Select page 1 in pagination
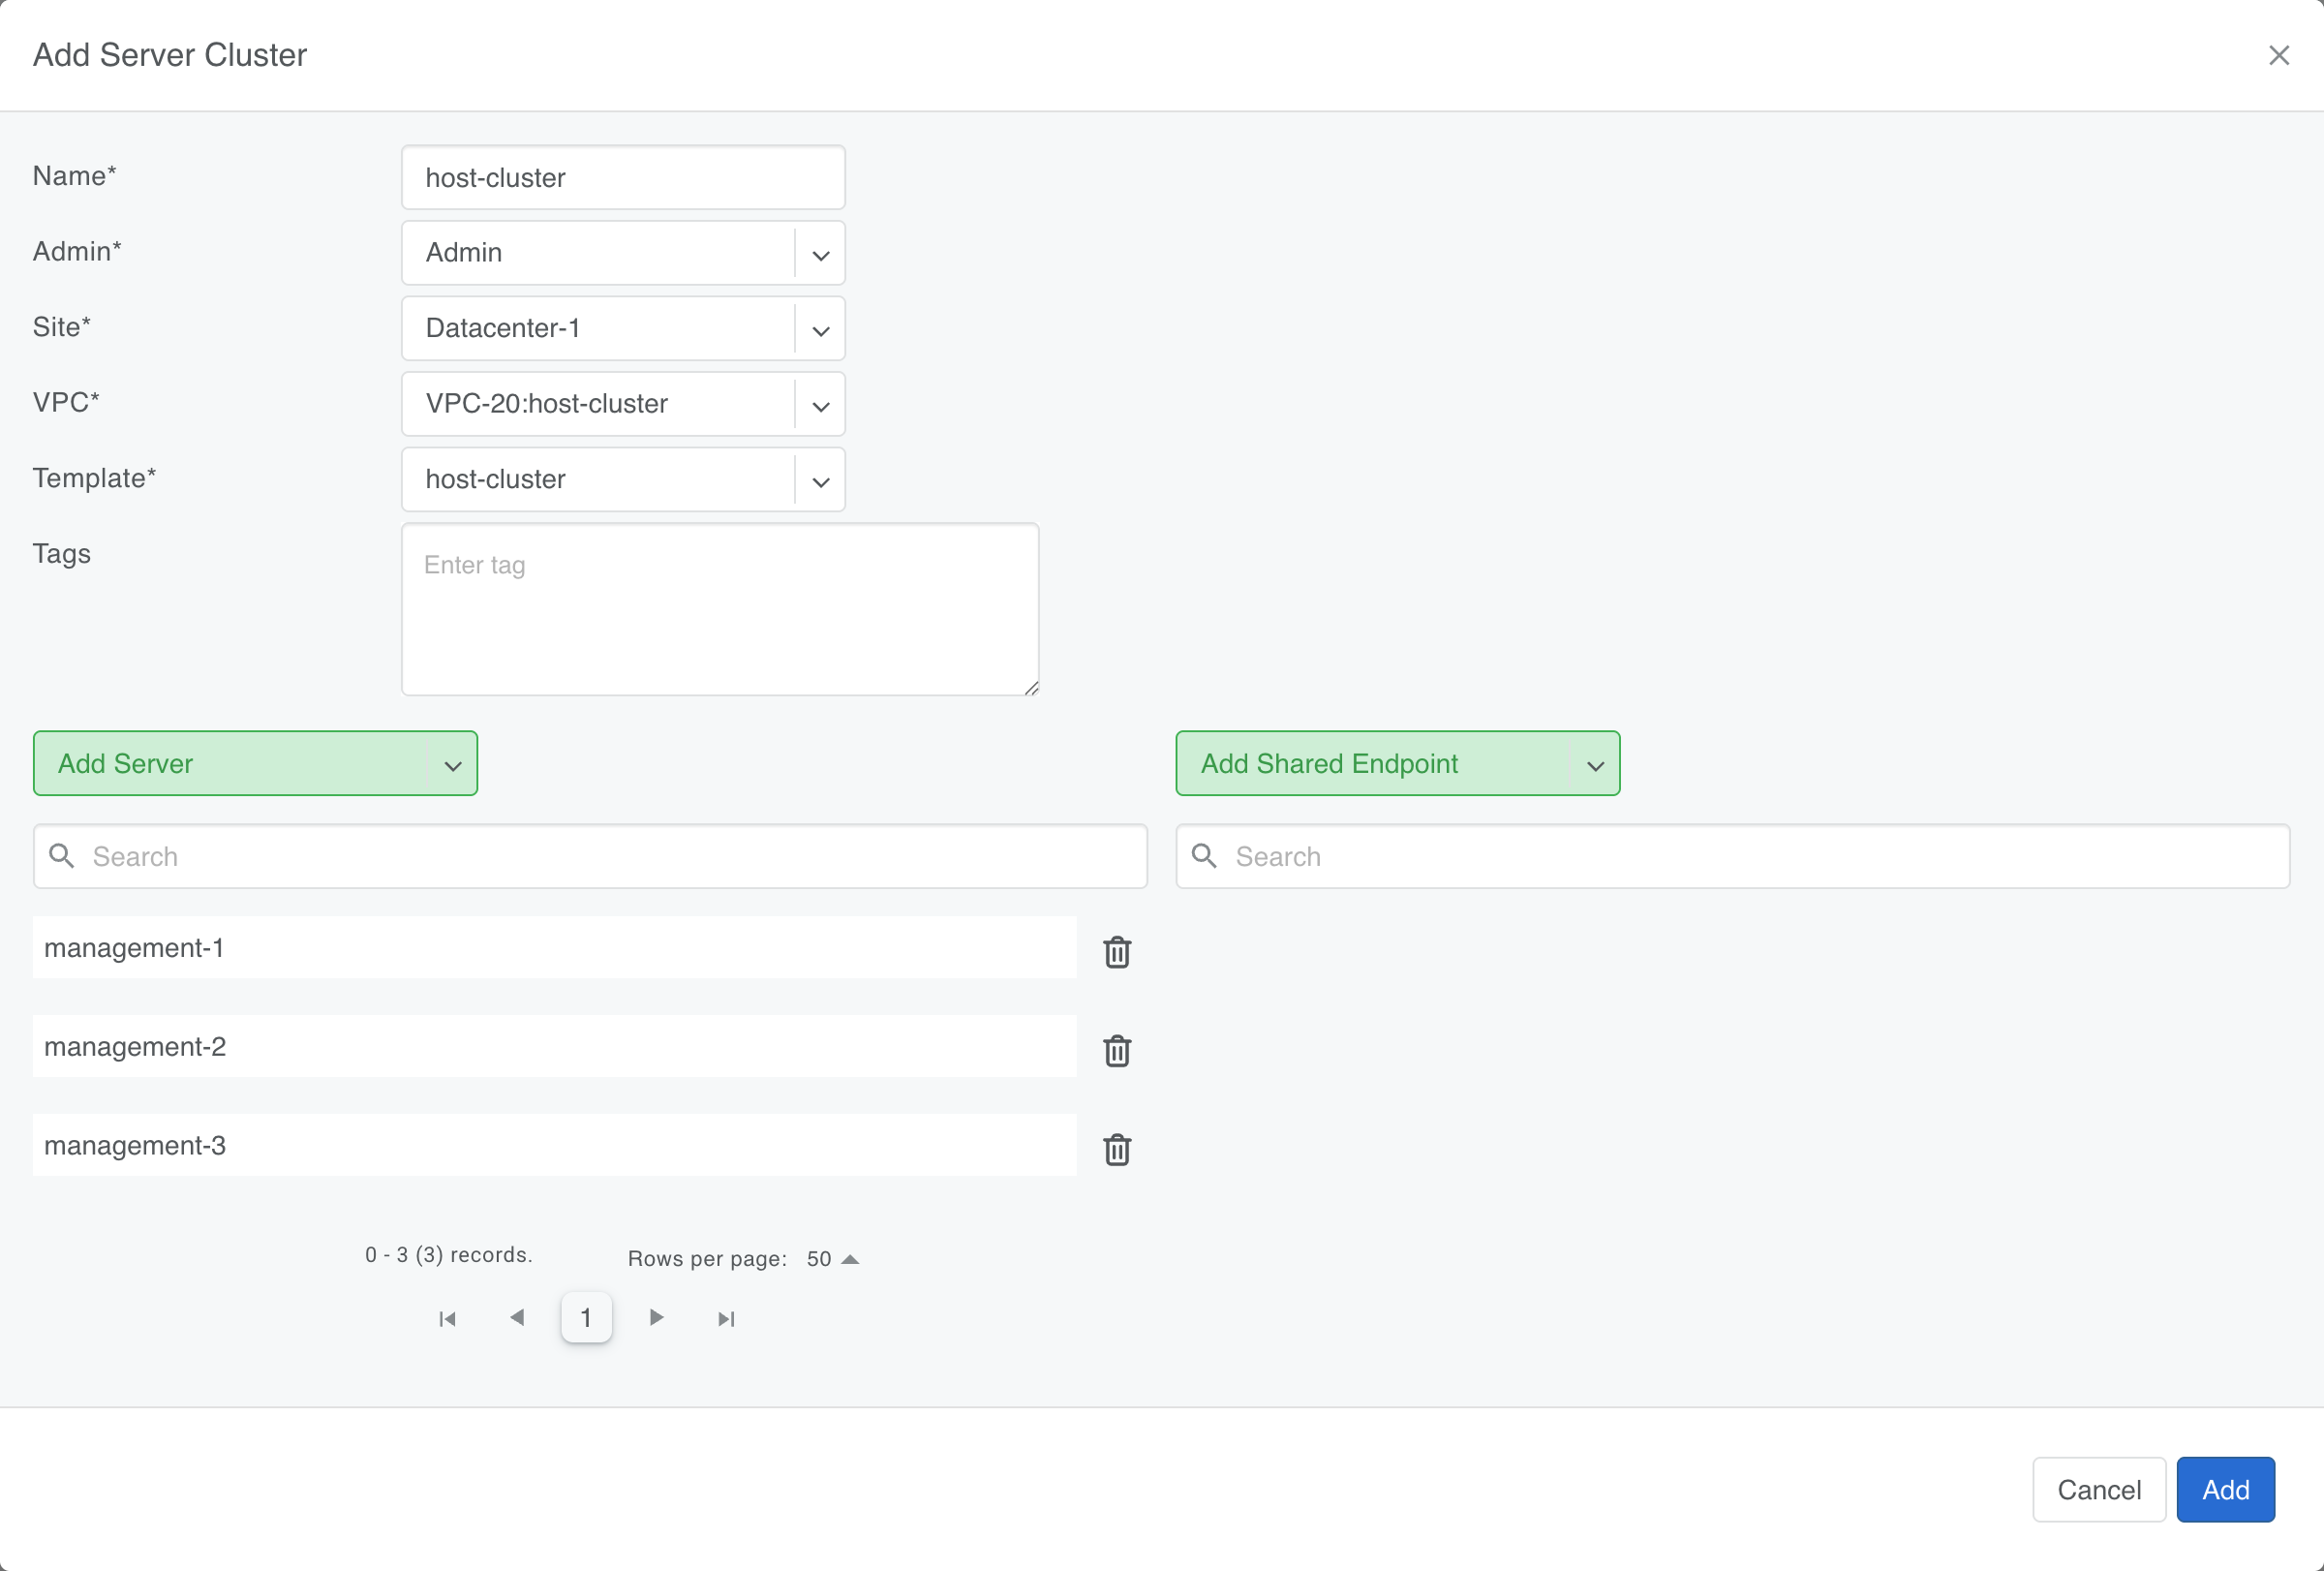Screen dimensions: 2324x1571 [x=586, y=1317]
